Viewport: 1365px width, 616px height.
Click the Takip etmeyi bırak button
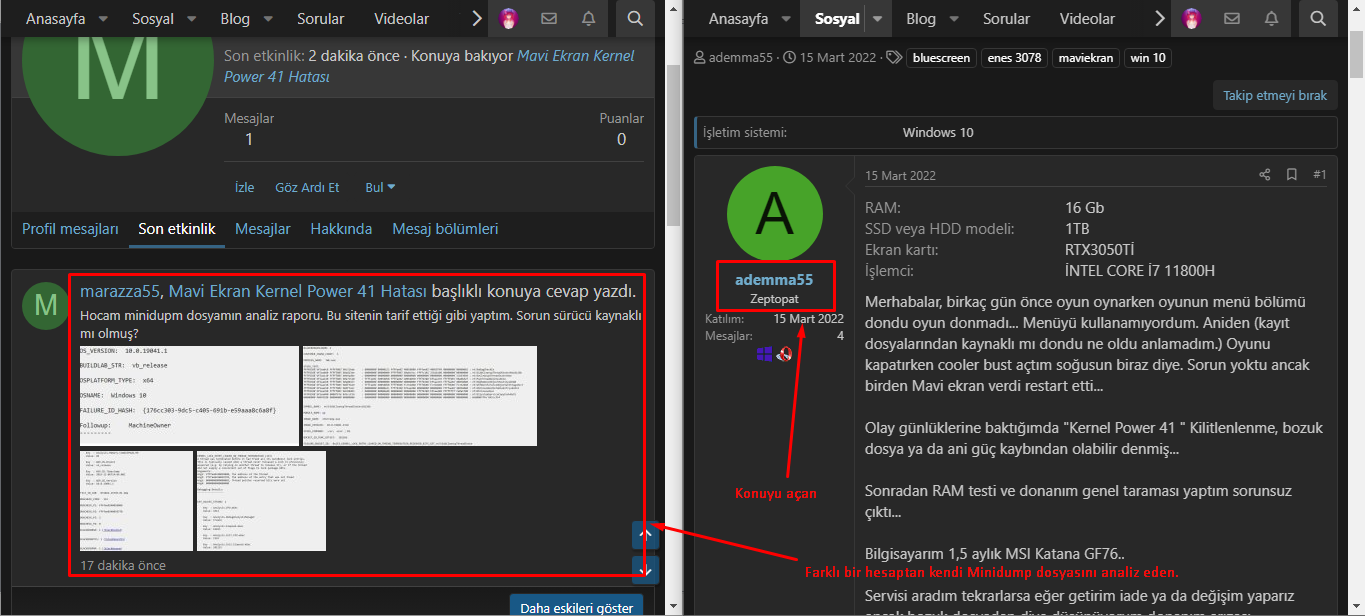pyautogui.click(x=1275, y=96)
